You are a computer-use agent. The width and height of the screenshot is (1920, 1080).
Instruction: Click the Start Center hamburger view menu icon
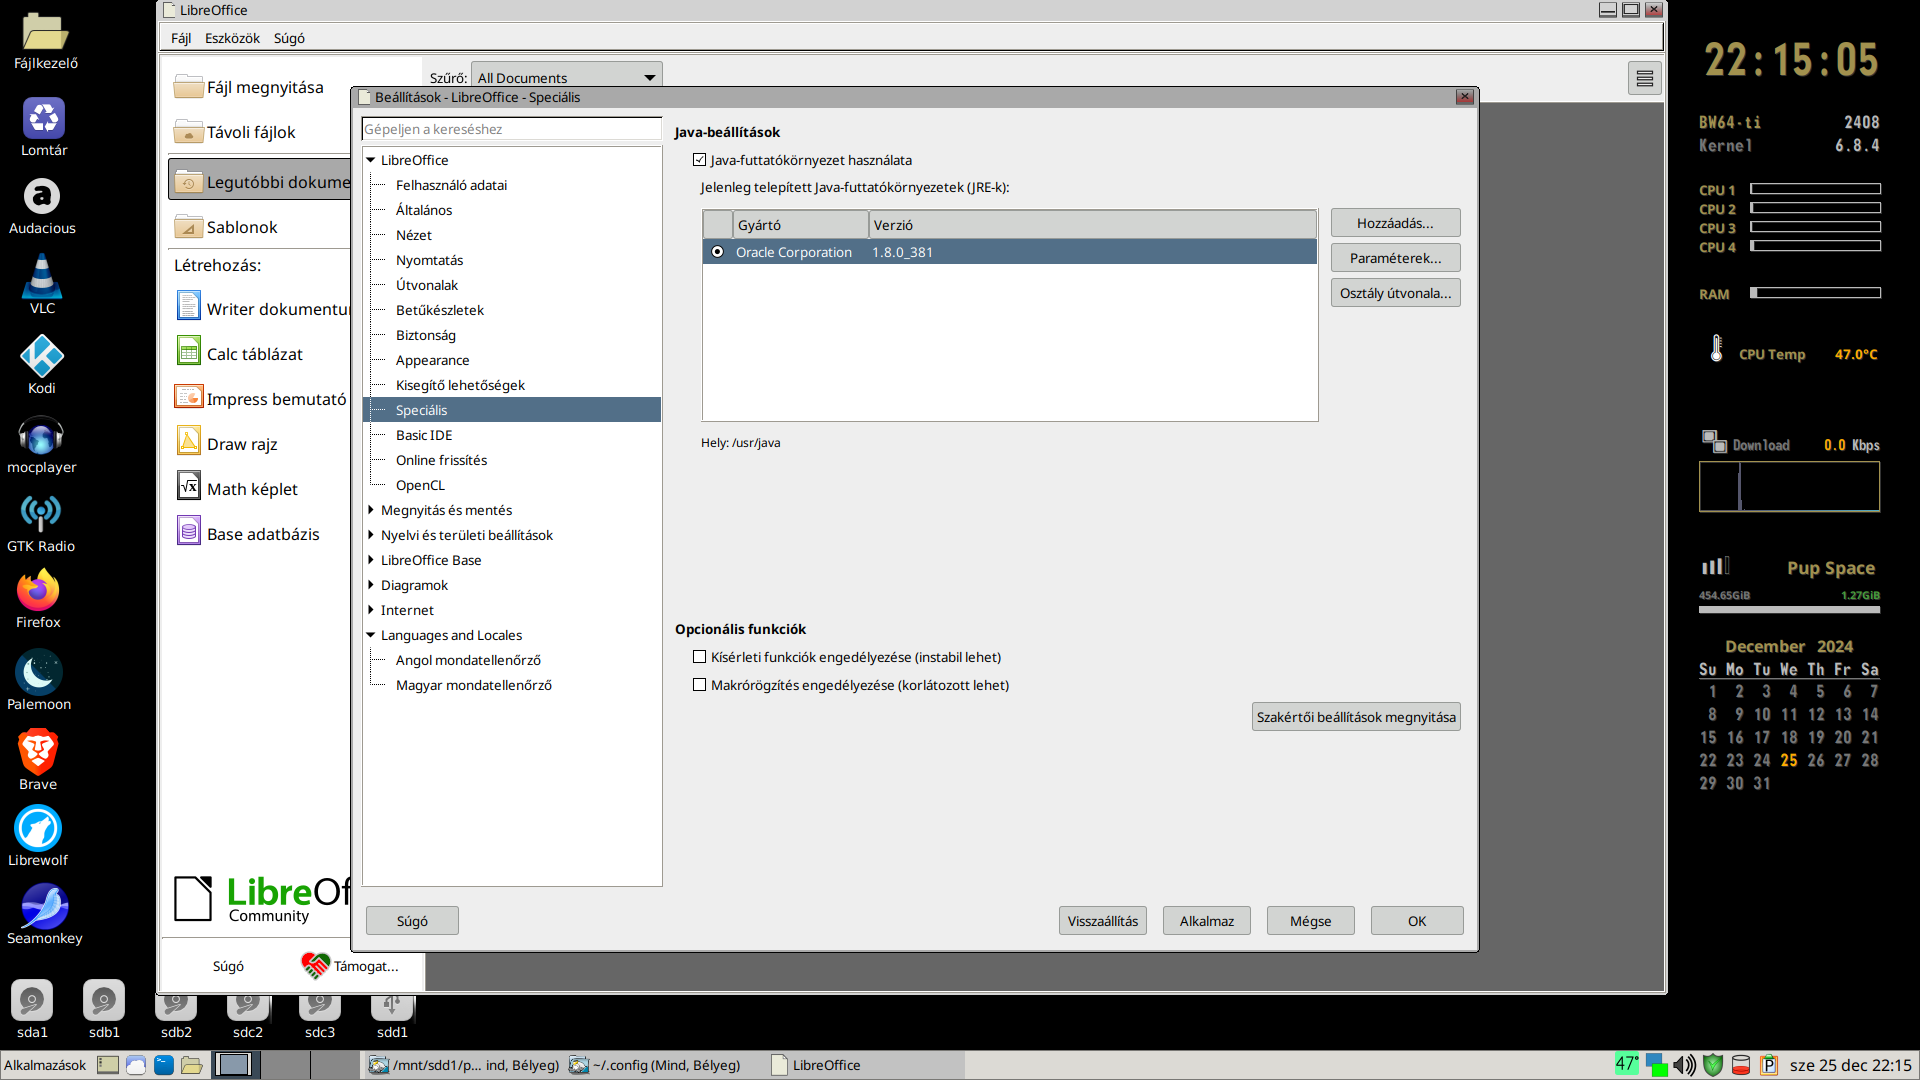pyautogui.click(x=1645, y=78)
